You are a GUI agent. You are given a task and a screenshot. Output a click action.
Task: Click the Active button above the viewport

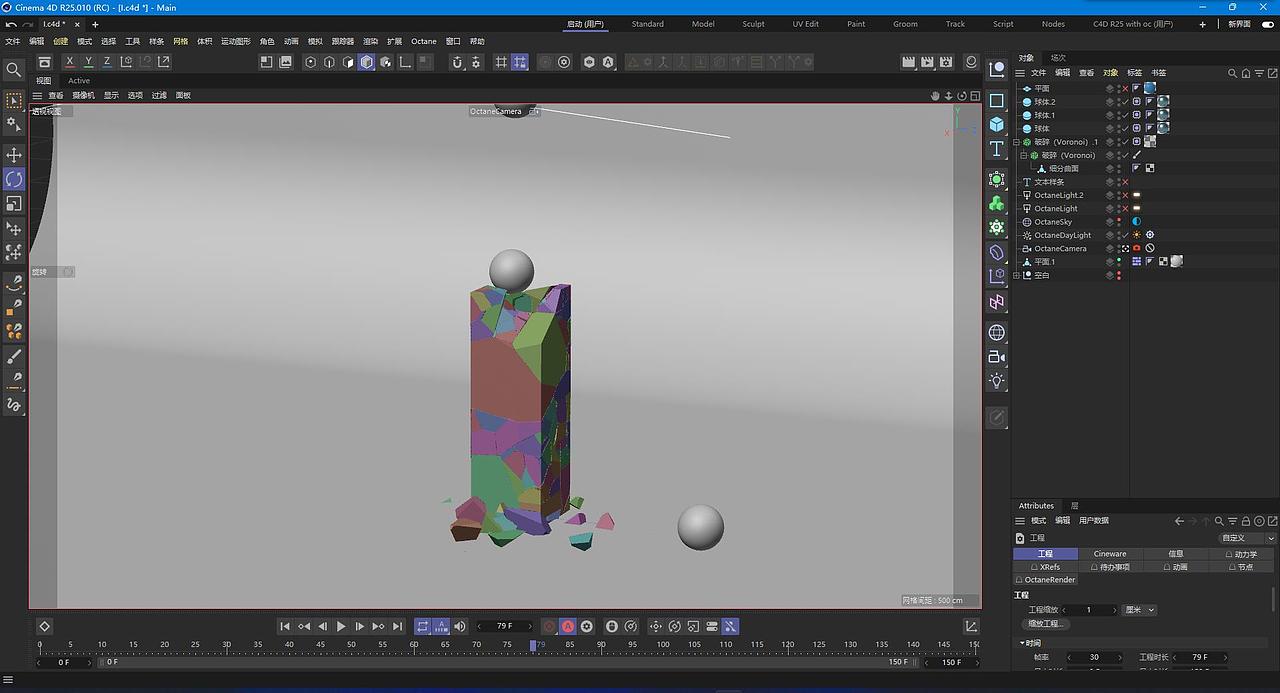pyautogui.click(x=79, y=81)
